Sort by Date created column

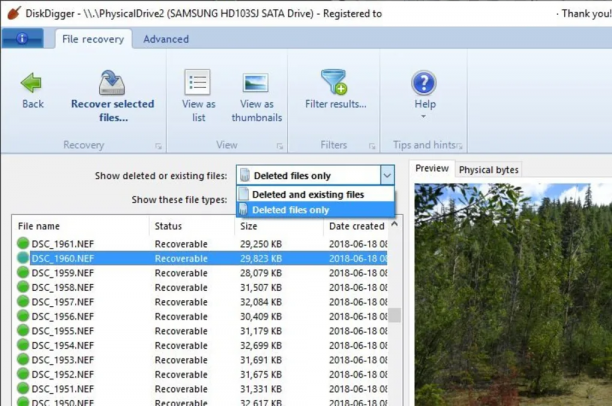357,226
